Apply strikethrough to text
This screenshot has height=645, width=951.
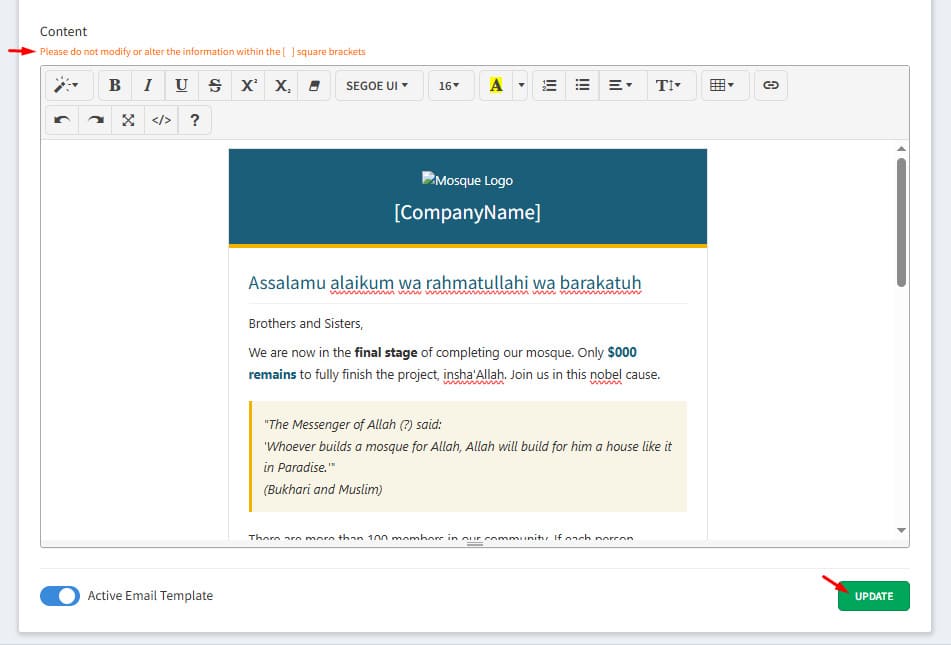click(x=215, y=86)
